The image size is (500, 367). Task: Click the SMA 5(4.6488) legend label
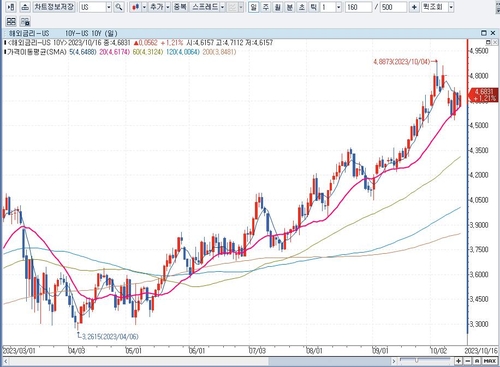point(83,52)
